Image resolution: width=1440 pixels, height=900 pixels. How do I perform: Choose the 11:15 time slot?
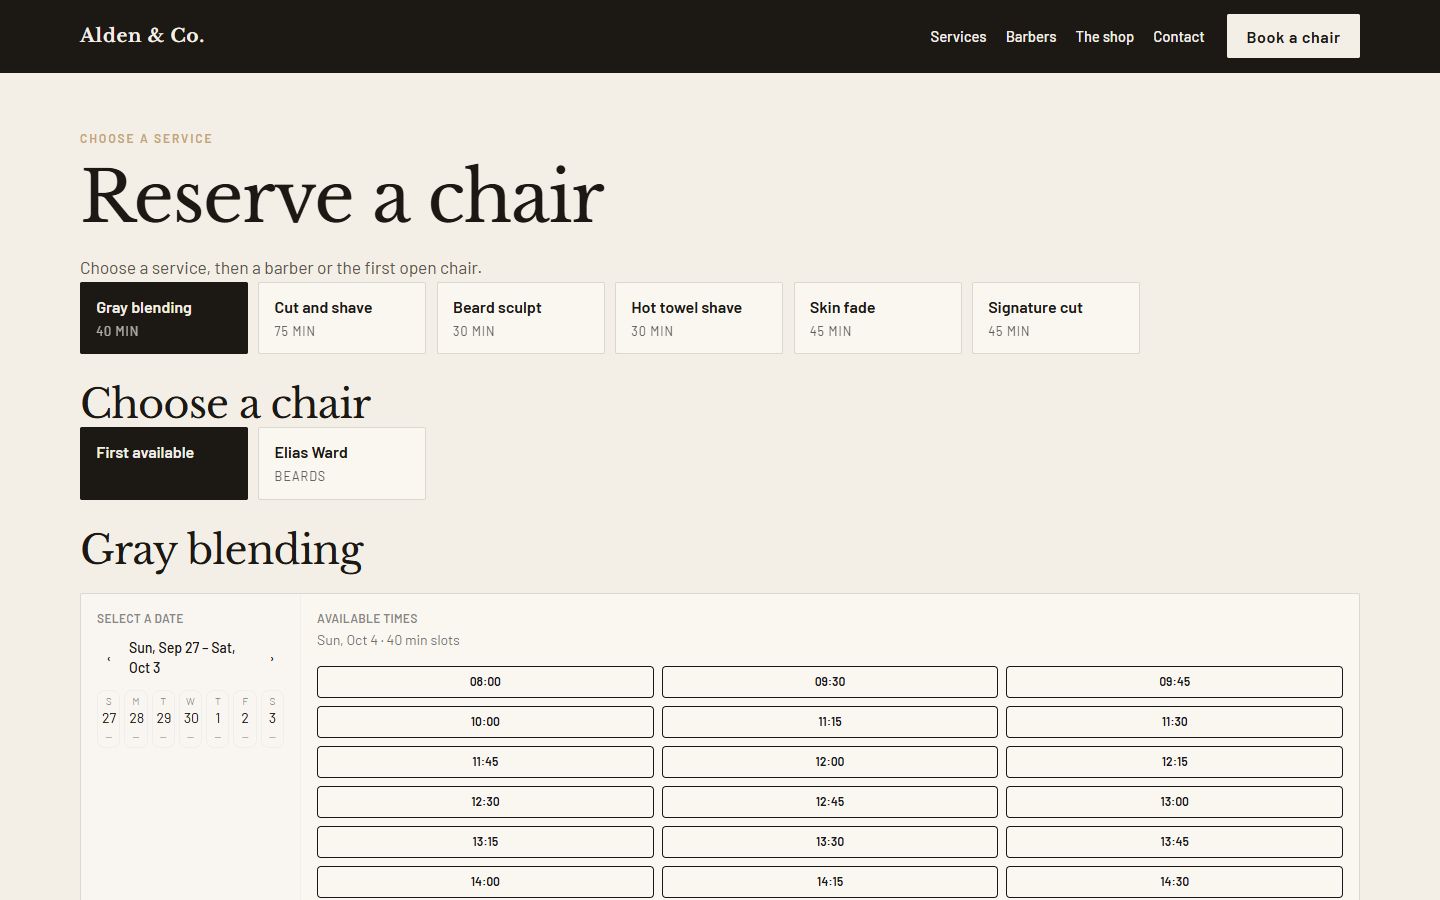[830, 722]
